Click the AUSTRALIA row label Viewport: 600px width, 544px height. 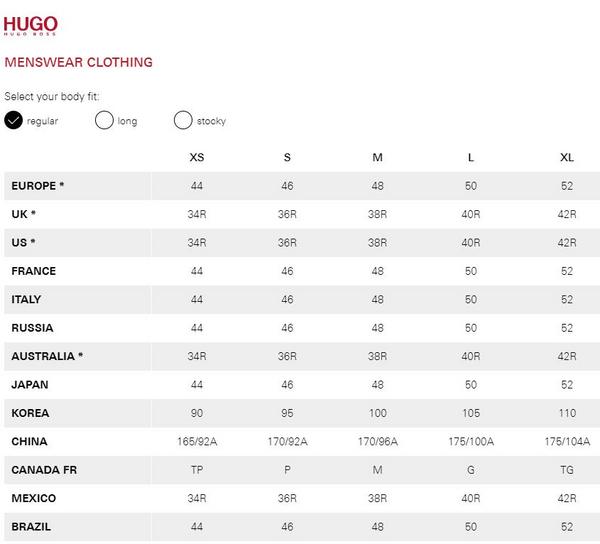(47, 356)
